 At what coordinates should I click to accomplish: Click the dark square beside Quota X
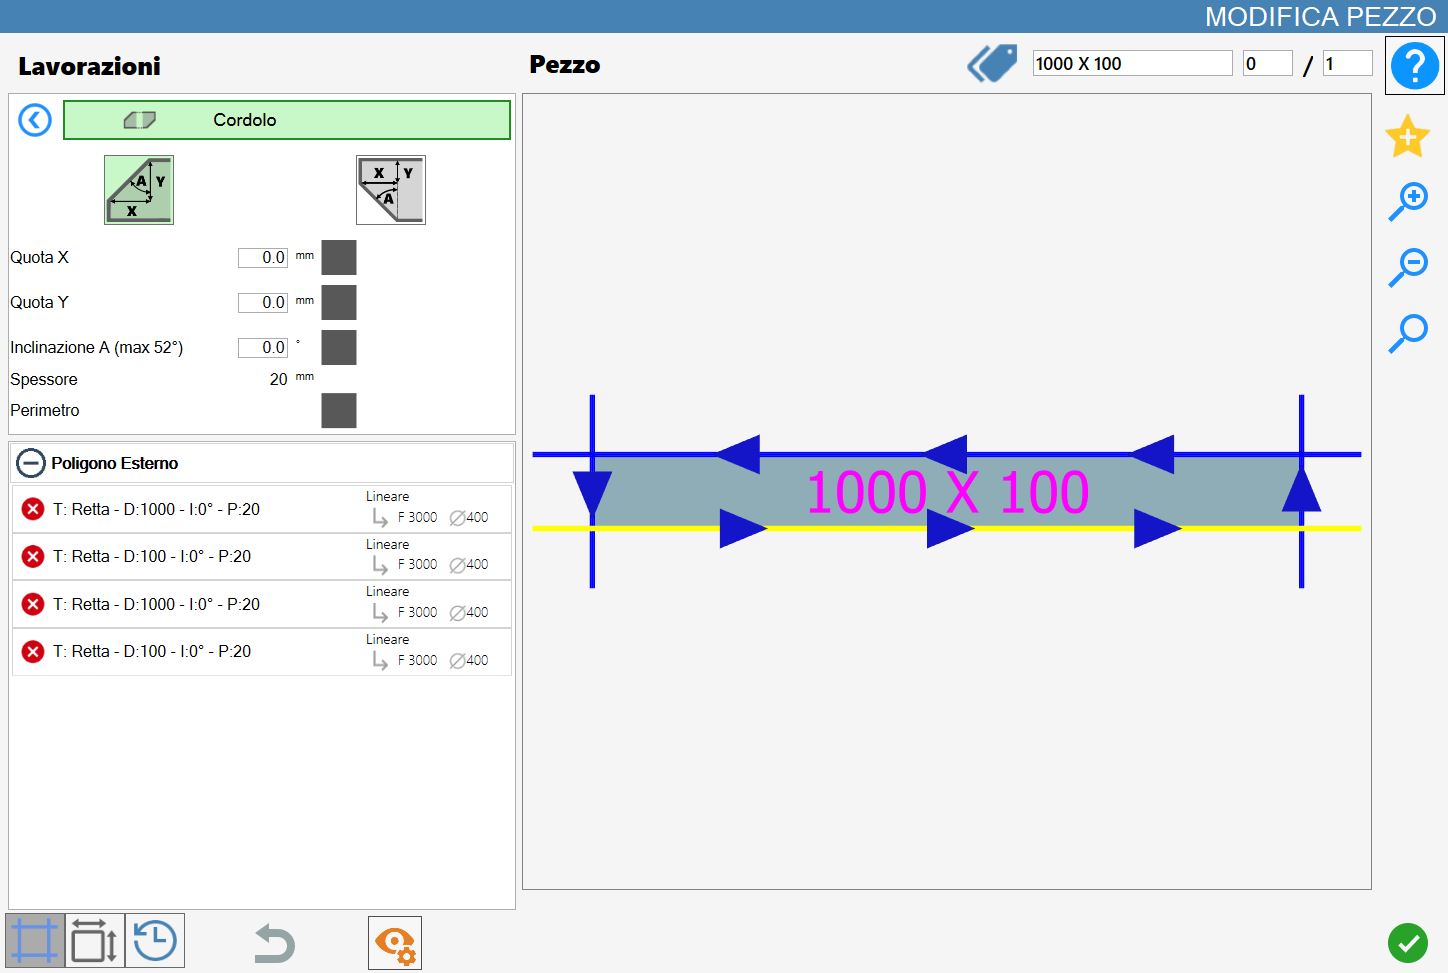coord(339,258)
